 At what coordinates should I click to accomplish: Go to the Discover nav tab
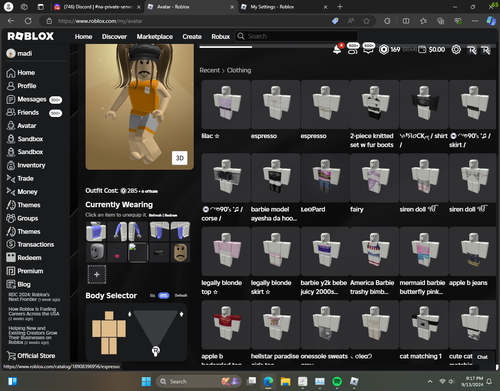click(114, 37)
